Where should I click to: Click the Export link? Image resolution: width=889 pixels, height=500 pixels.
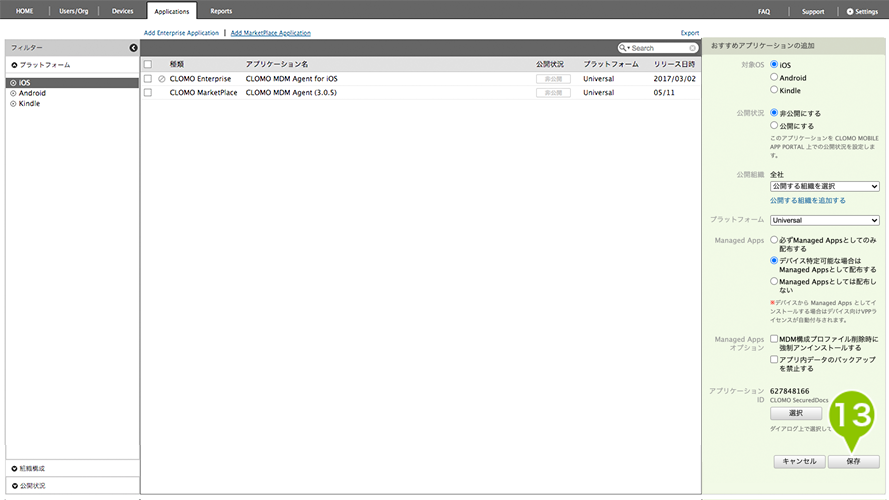[690, 33]
